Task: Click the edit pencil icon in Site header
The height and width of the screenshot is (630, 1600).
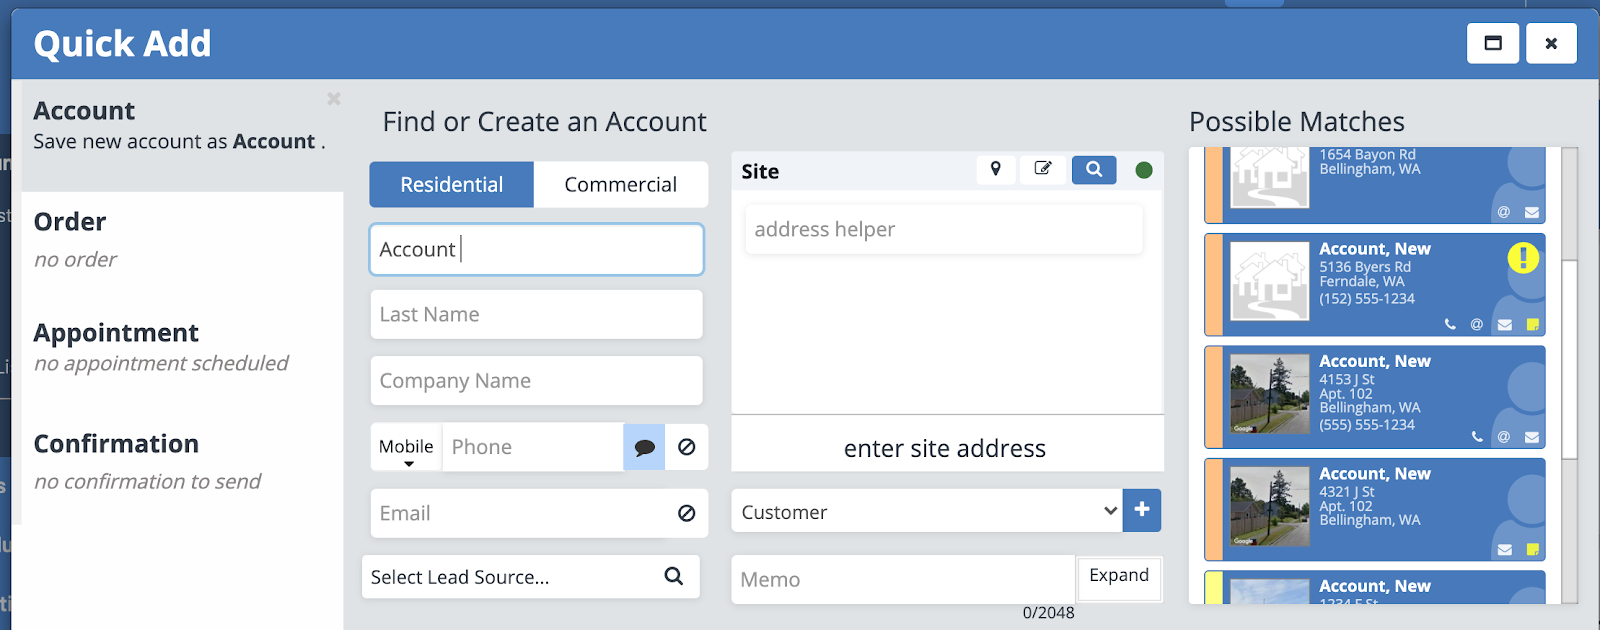Action: (x=1043, y=169)
